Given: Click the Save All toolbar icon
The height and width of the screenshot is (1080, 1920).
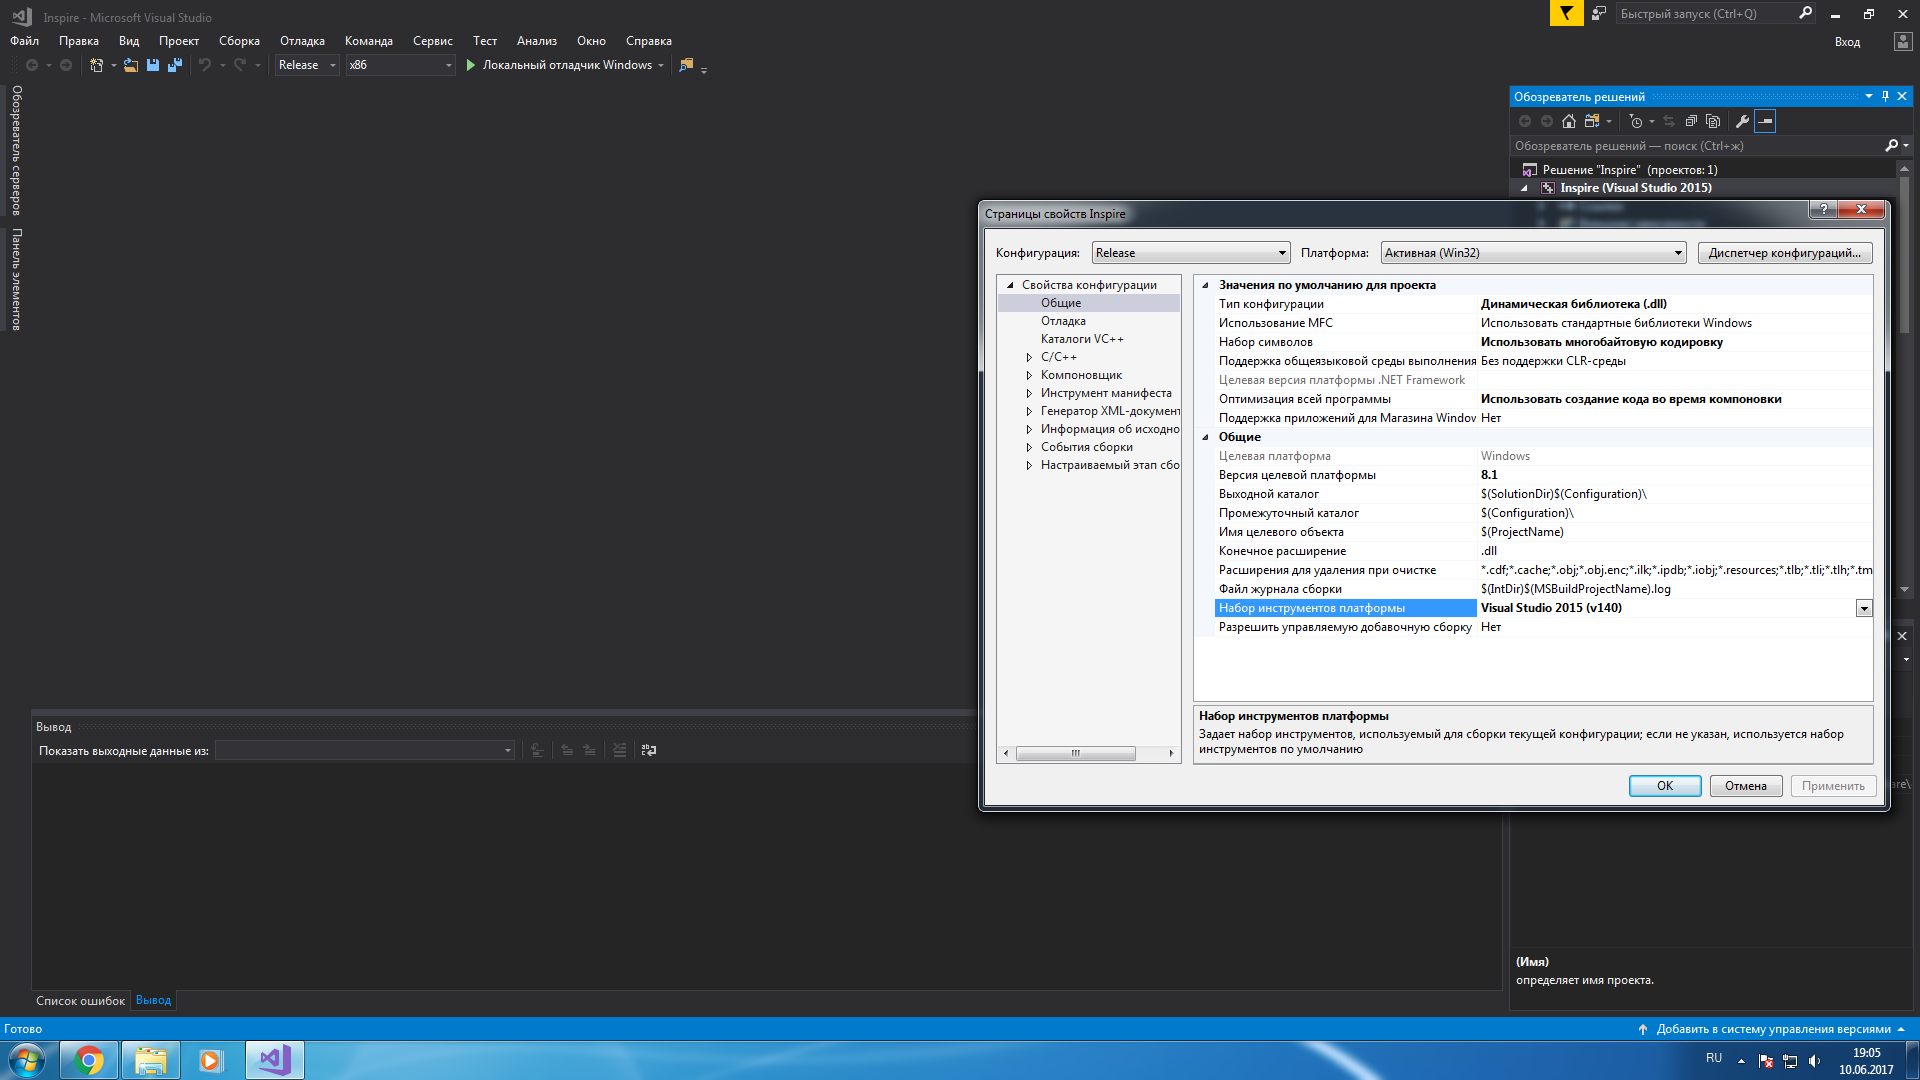Looking at the screenshot, I should point(175,65).
